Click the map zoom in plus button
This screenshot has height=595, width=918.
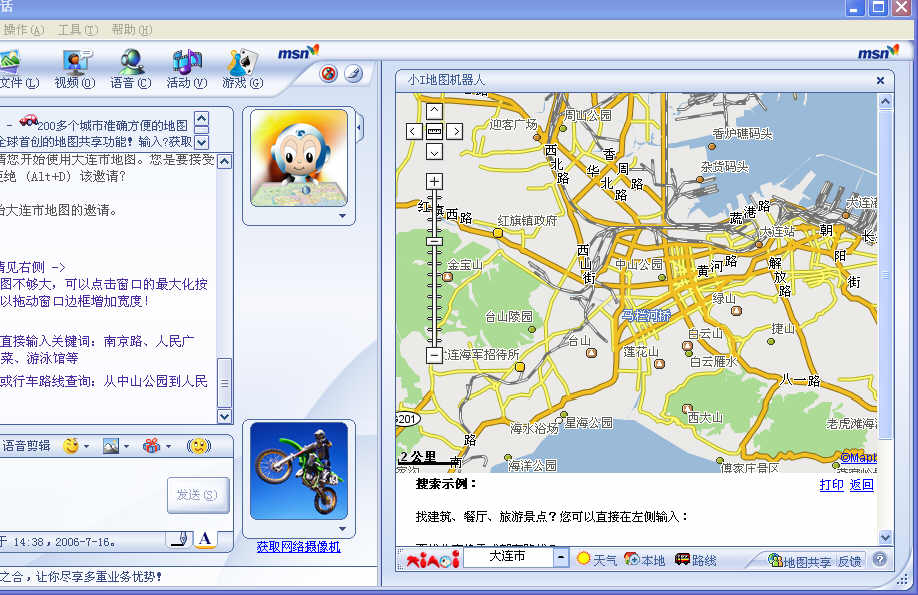tap(434, 181)
